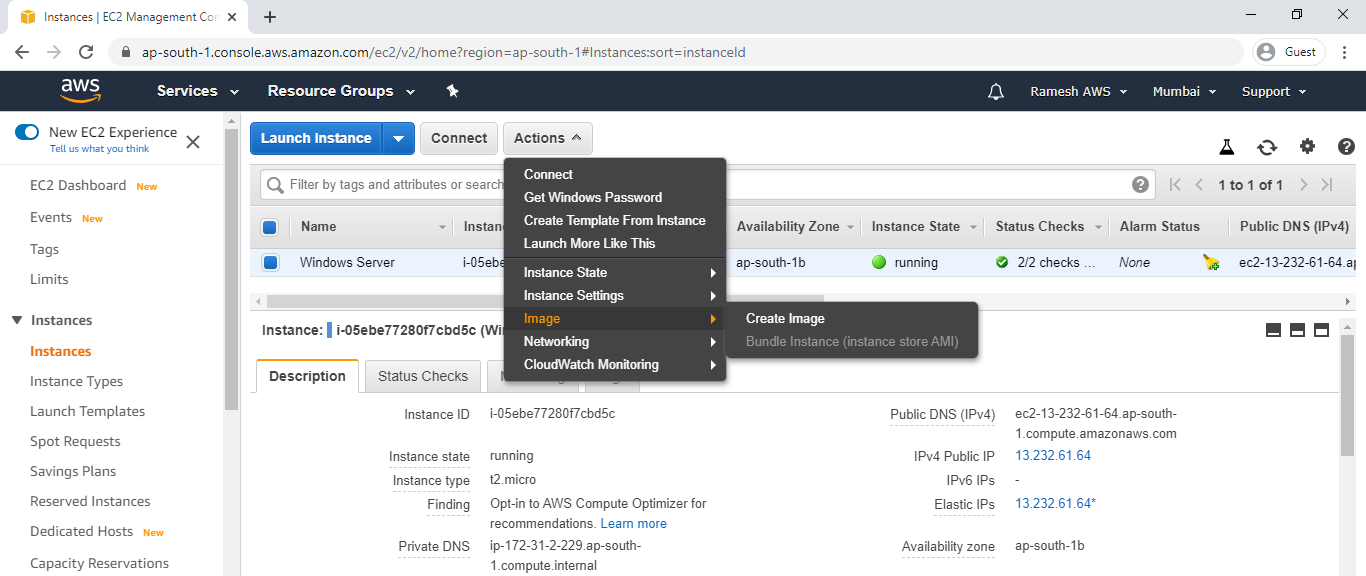Expand Instance State submenu

coord(614,272)
